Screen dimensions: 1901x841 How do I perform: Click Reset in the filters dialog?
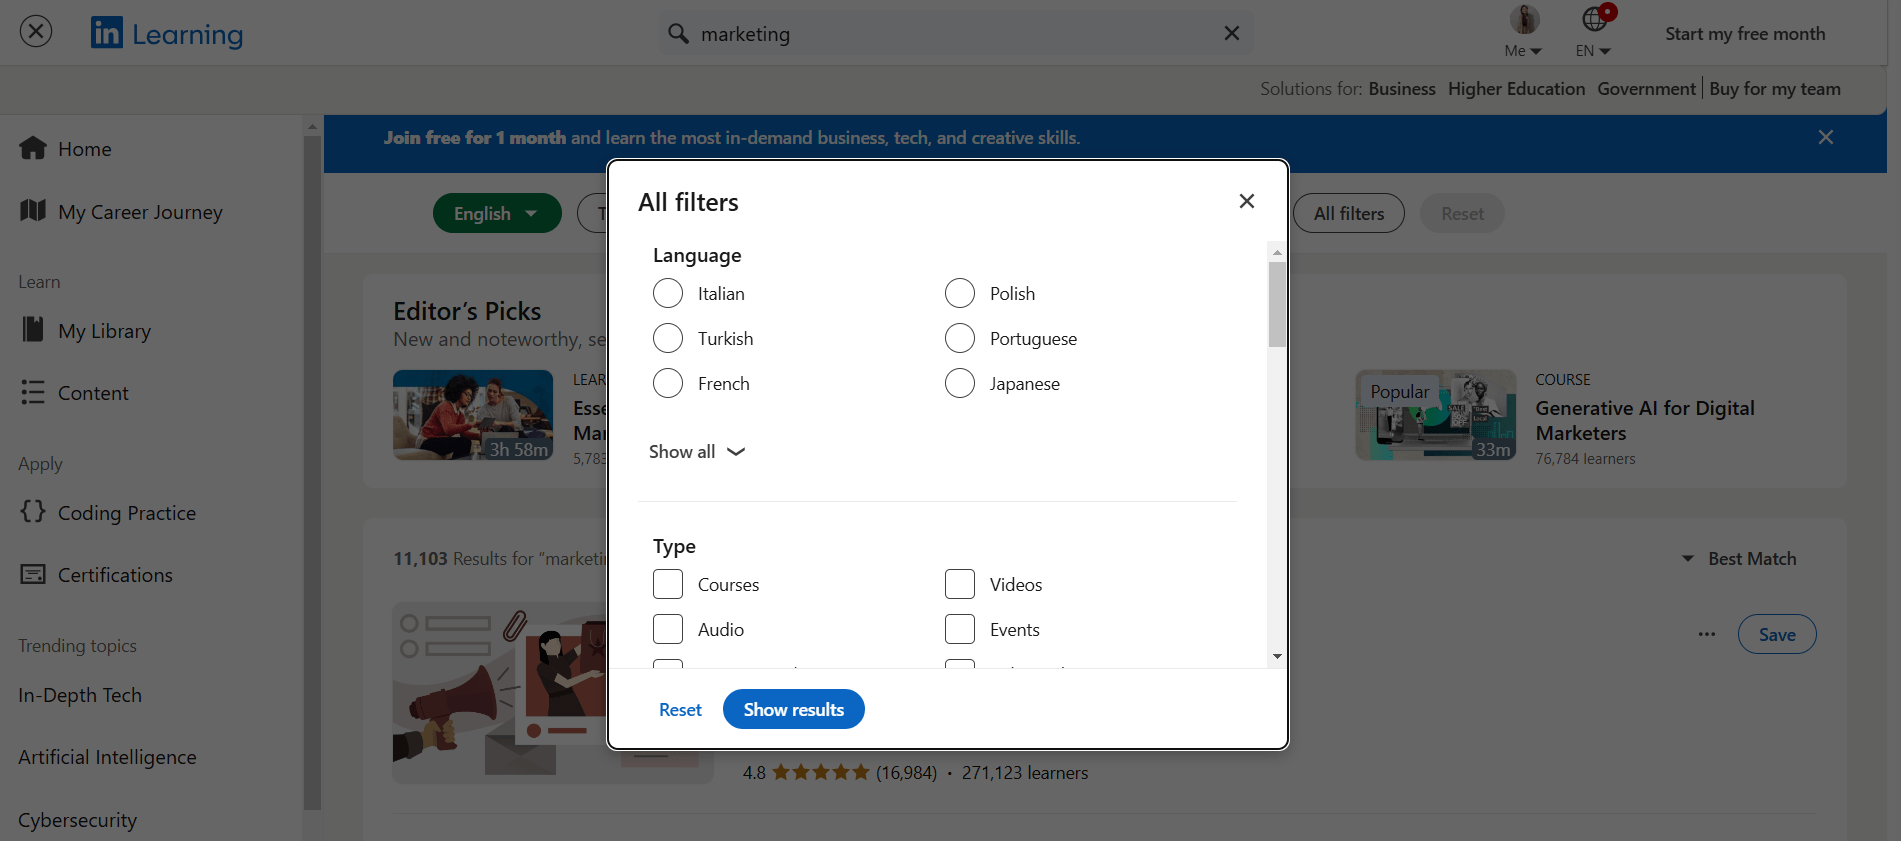pos(680,709)
